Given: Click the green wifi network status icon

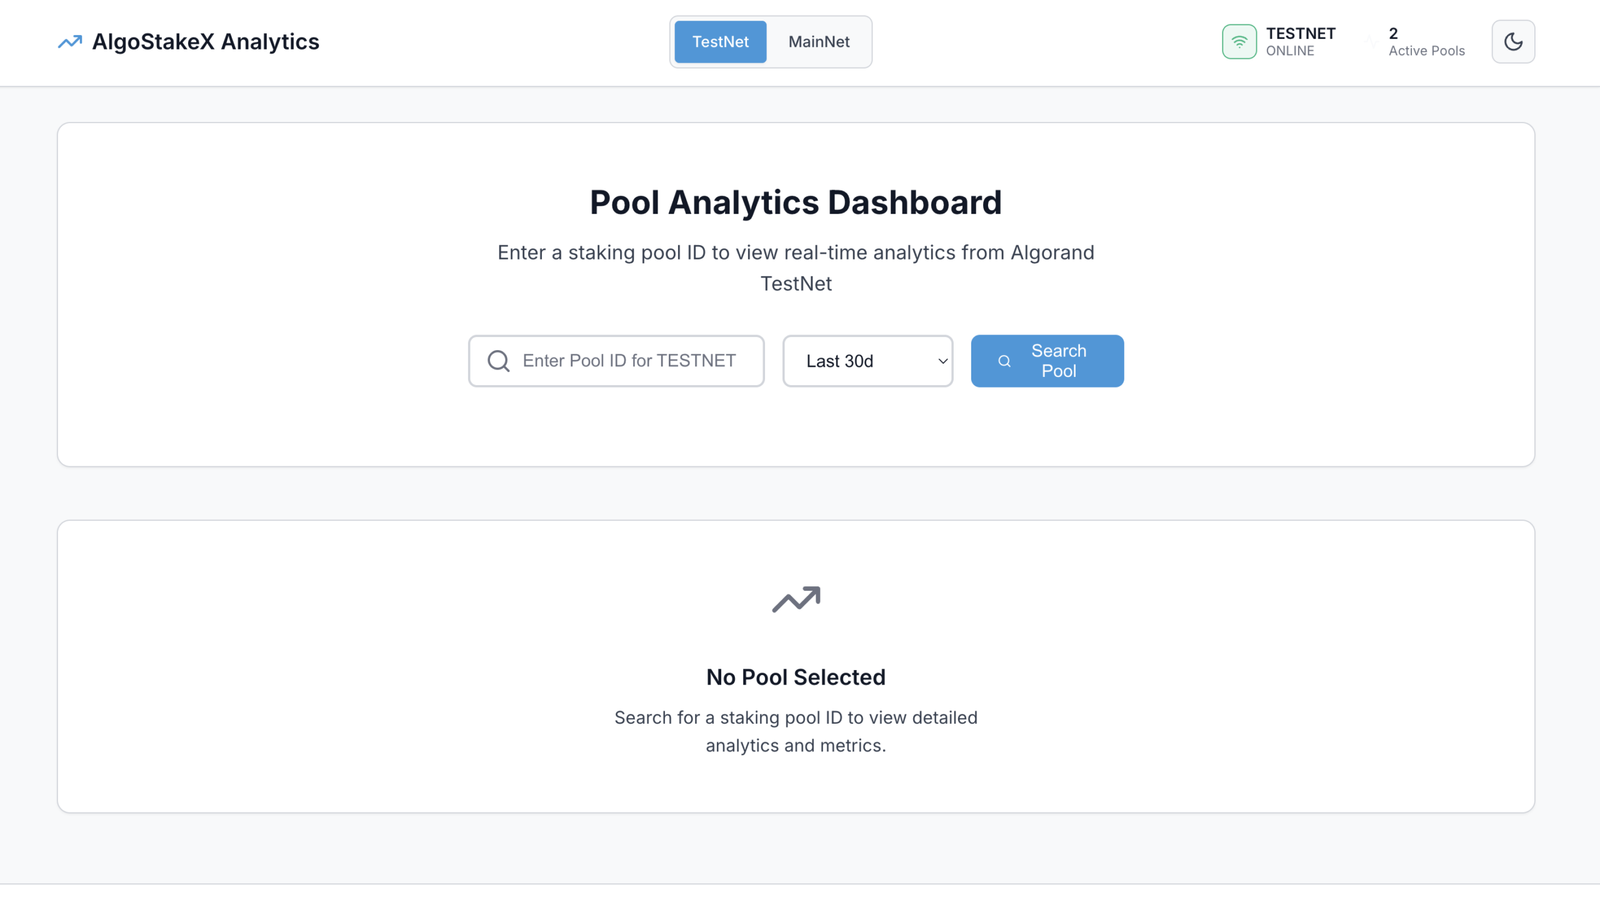Looking at the screenshot, I should click(1239, 42).
